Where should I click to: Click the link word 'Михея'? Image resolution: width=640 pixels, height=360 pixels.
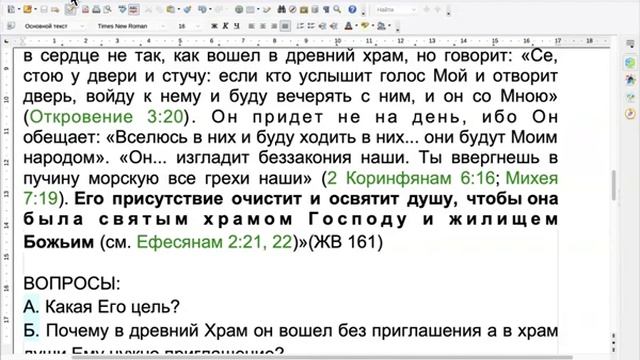(531, 178)
